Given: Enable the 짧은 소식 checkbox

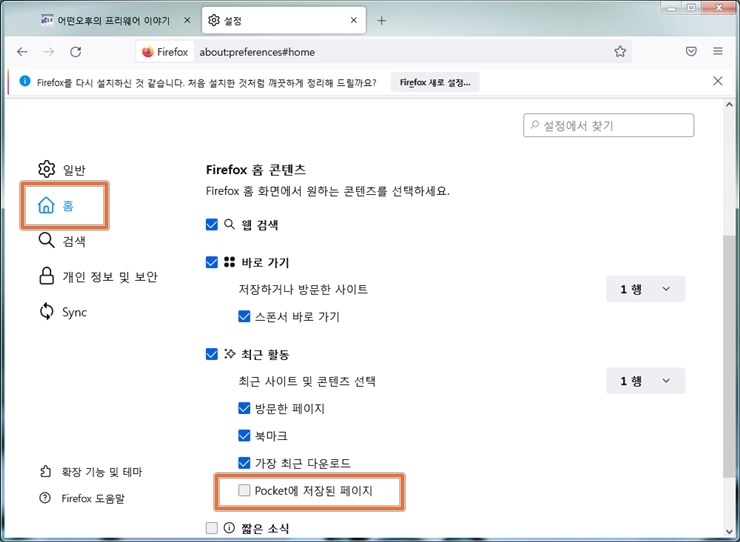Looking at the screenshot, I should click(212, 528).
